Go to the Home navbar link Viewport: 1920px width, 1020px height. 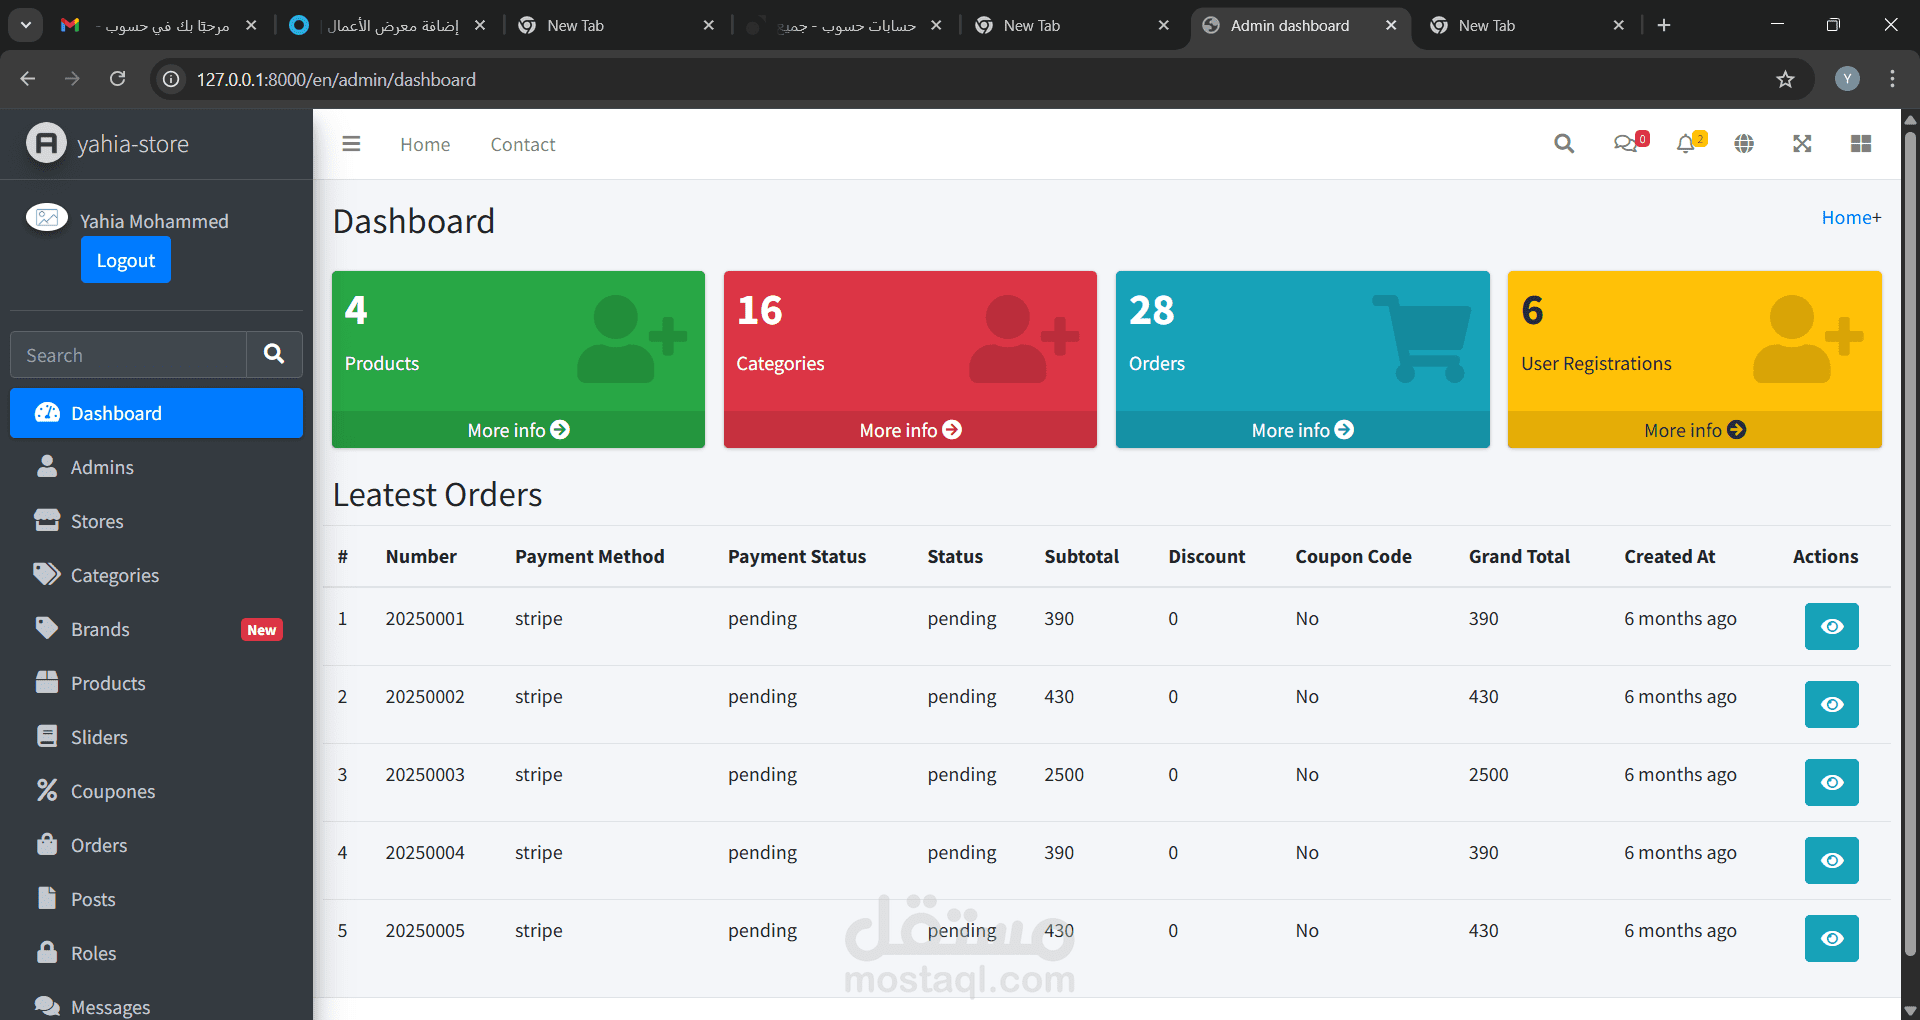pos(425,144)
